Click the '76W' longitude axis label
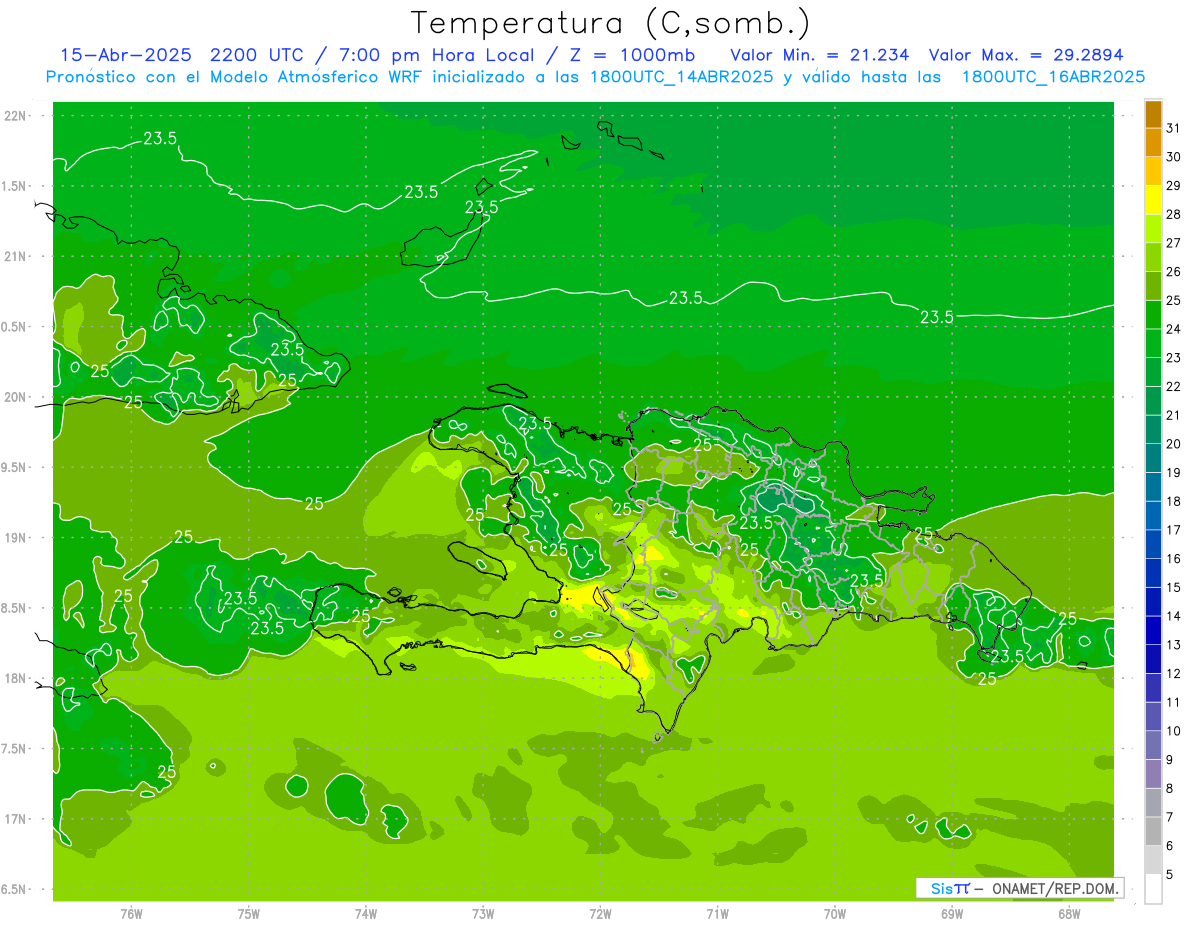 point(131,913)
